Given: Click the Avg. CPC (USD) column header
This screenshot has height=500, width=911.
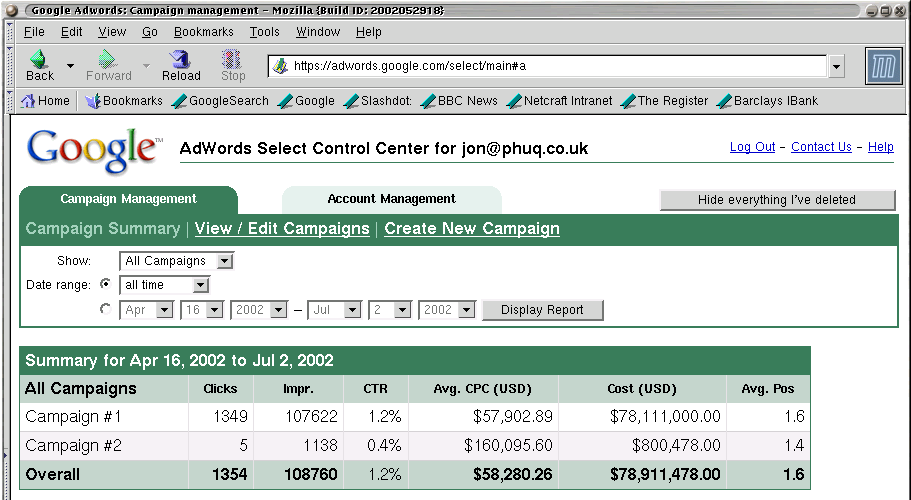Looking at the screenshot, I should pos(483,389).
